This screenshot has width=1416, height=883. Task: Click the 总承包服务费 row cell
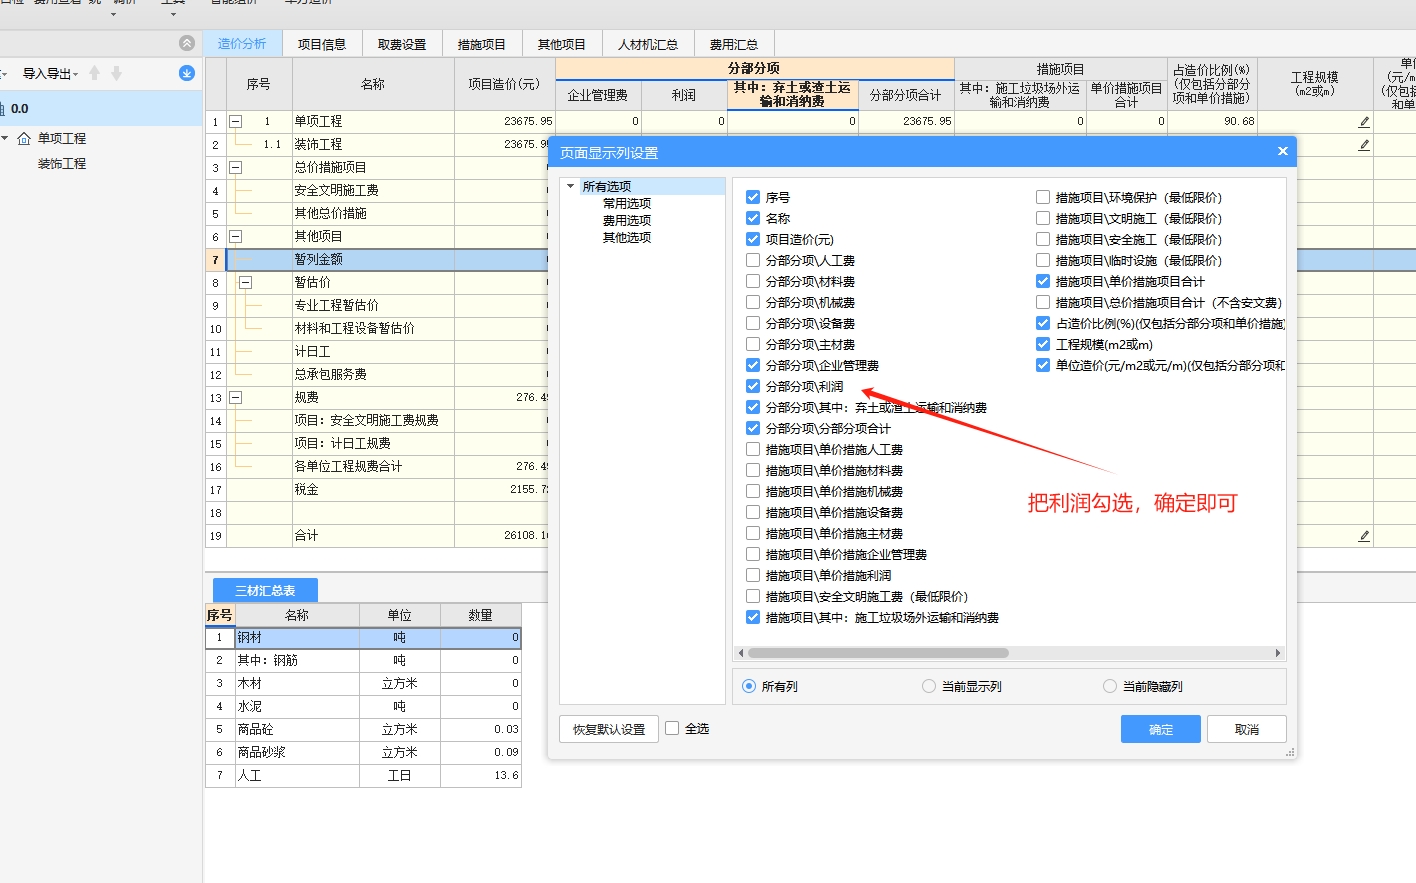(x=373, y=375)
